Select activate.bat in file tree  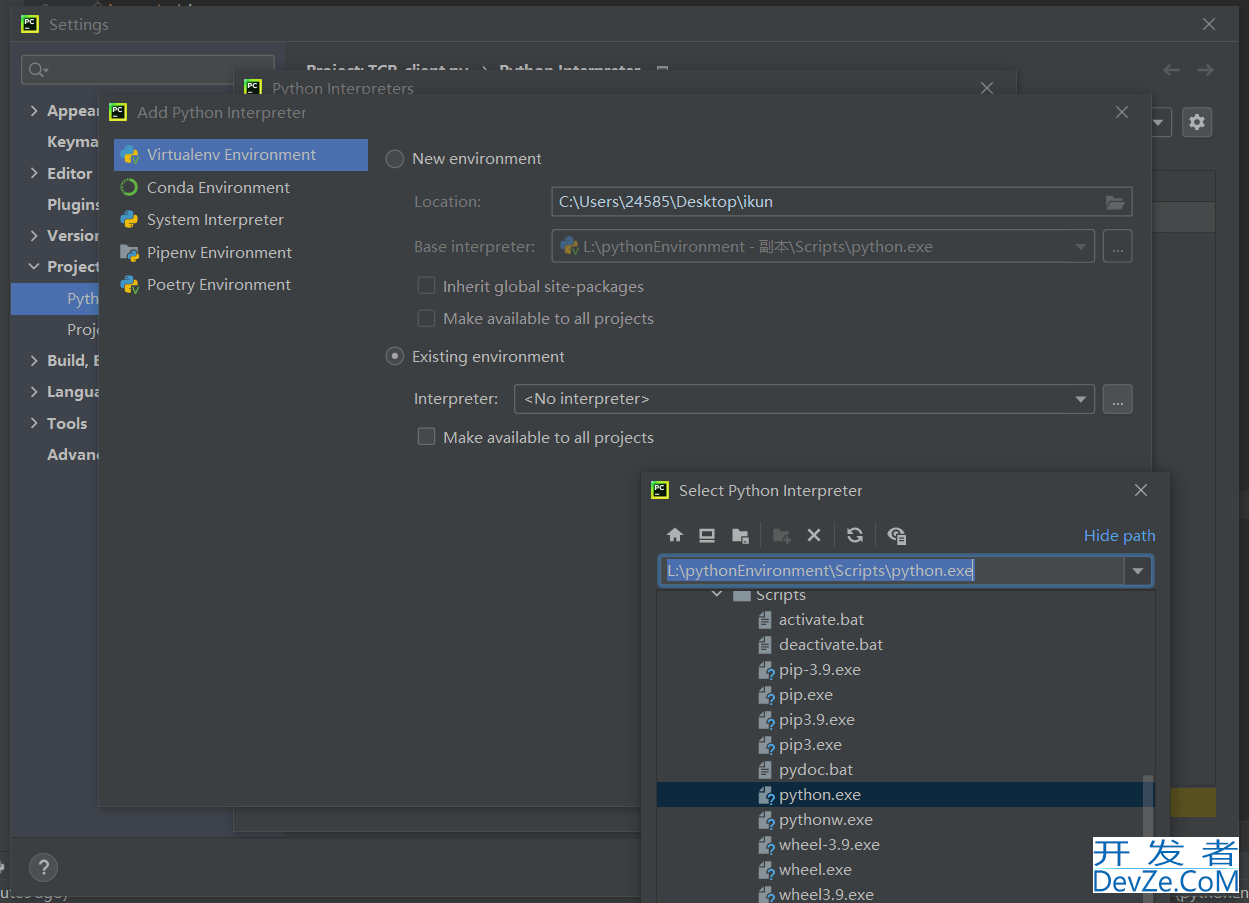tap(821, 620)
